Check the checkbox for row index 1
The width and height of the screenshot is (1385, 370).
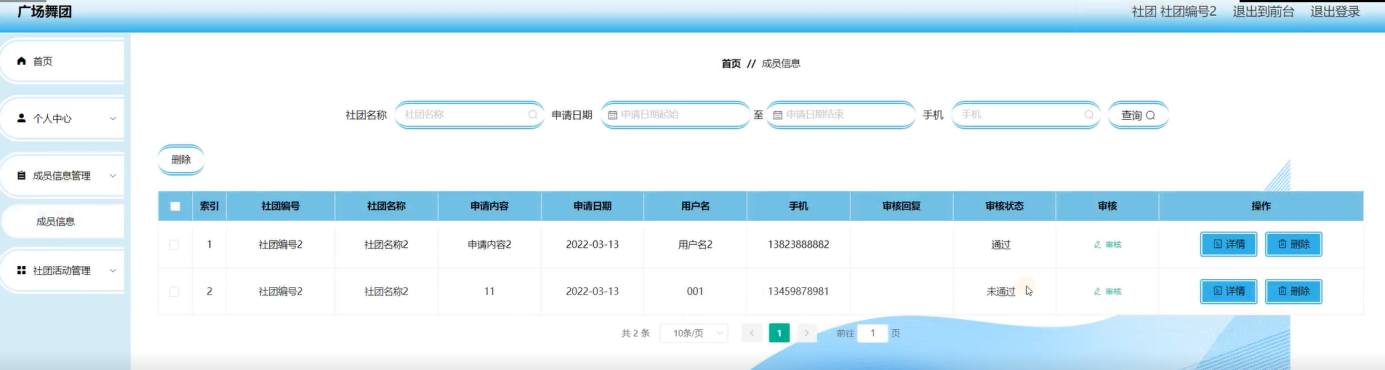coord(175,245)
